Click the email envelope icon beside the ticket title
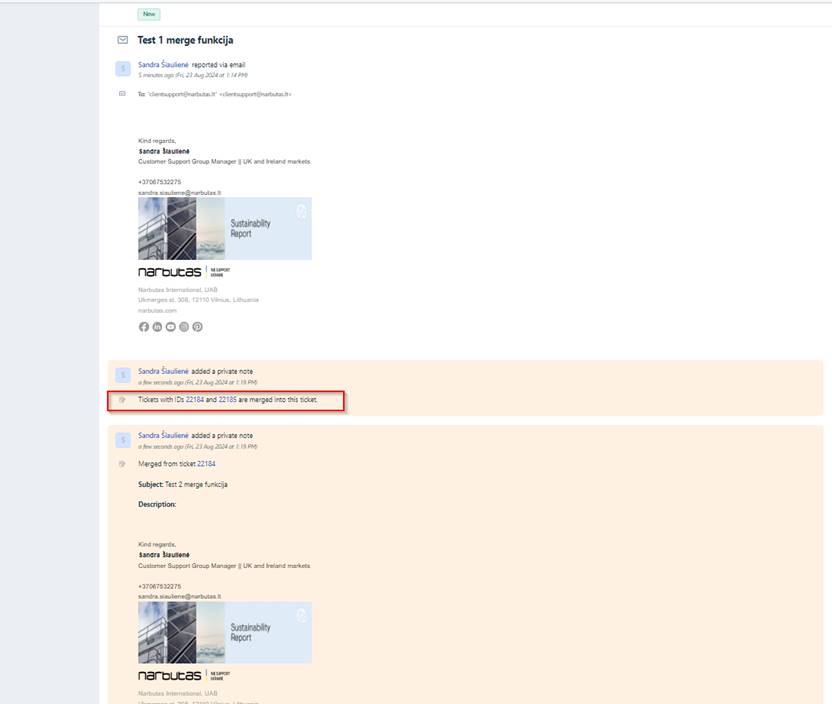 click(123, 40)
